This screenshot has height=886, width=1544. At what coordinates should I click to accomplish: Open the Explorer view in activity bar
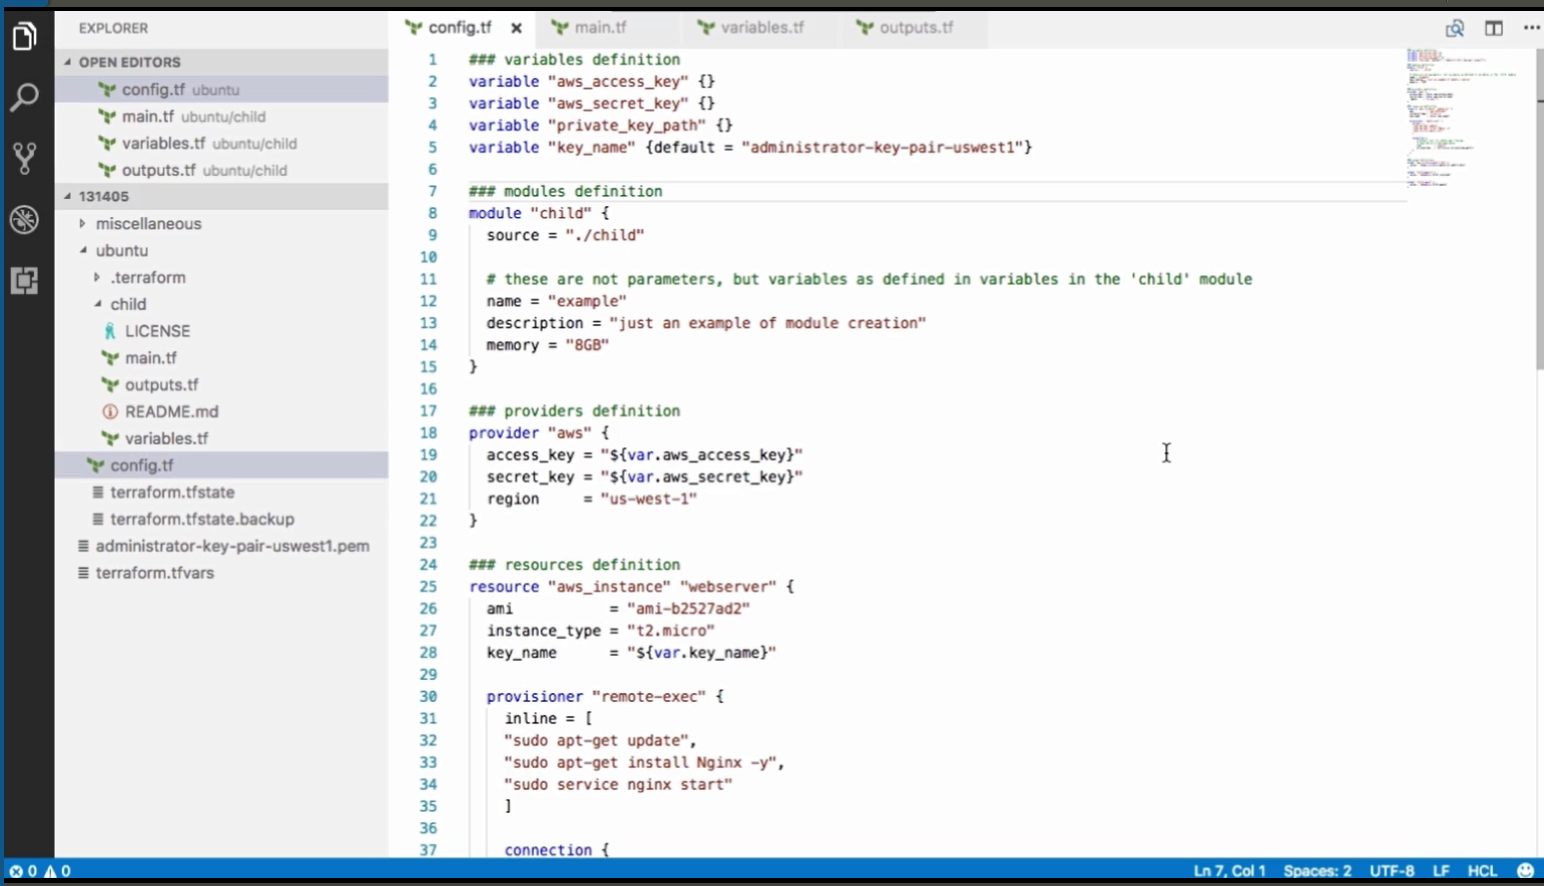pos(25,37)
